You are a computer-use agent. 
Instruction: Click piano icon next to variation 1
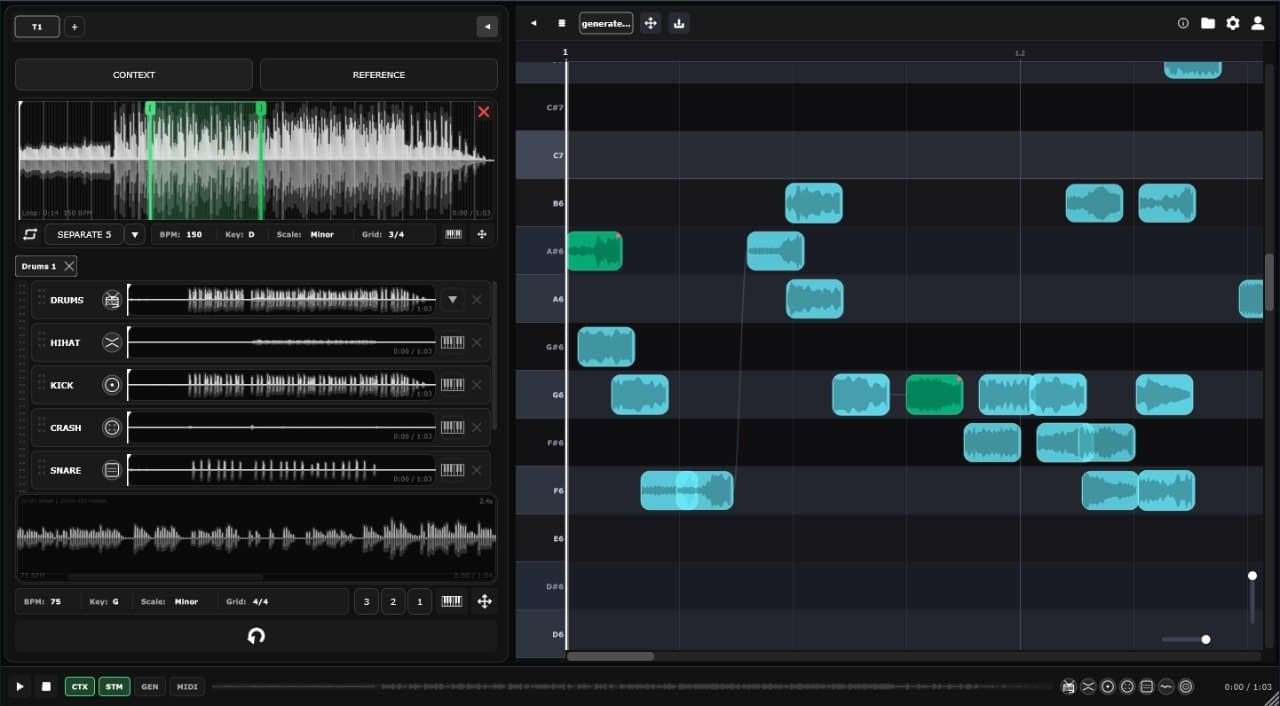[452, 601]
